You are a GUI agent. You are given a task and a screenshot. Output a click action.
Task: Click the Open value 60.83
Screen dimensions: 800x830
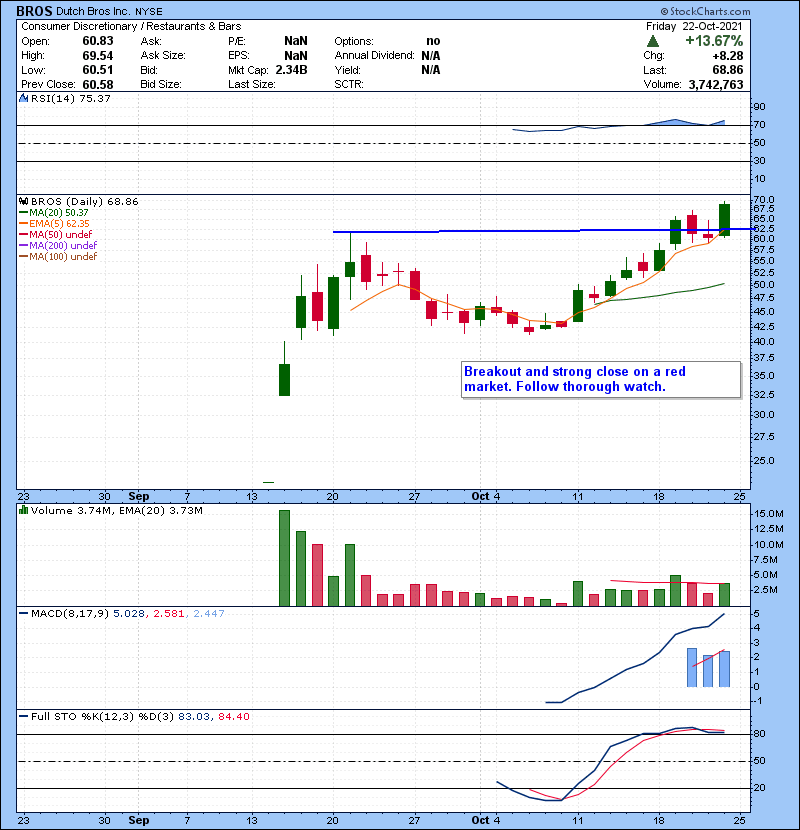98,41
